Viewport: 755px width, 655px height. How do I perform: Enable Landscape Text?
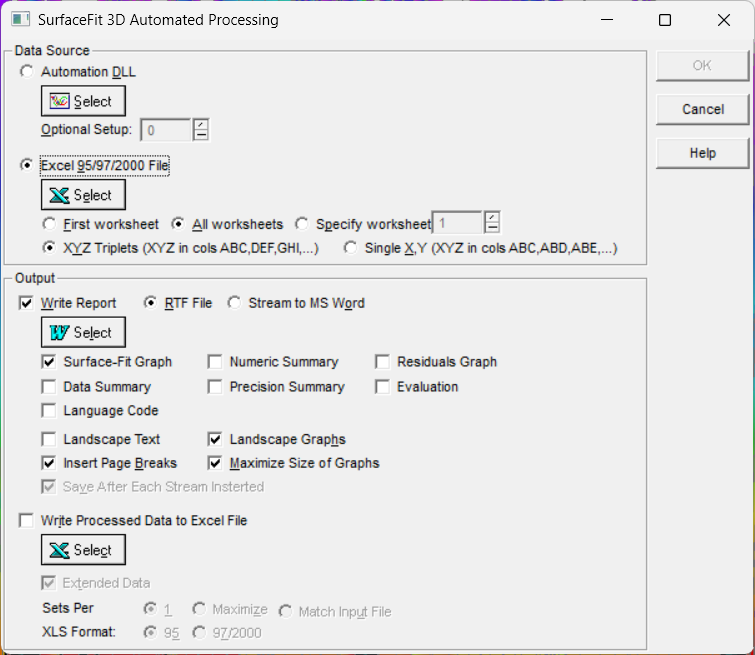coord(49,439)
